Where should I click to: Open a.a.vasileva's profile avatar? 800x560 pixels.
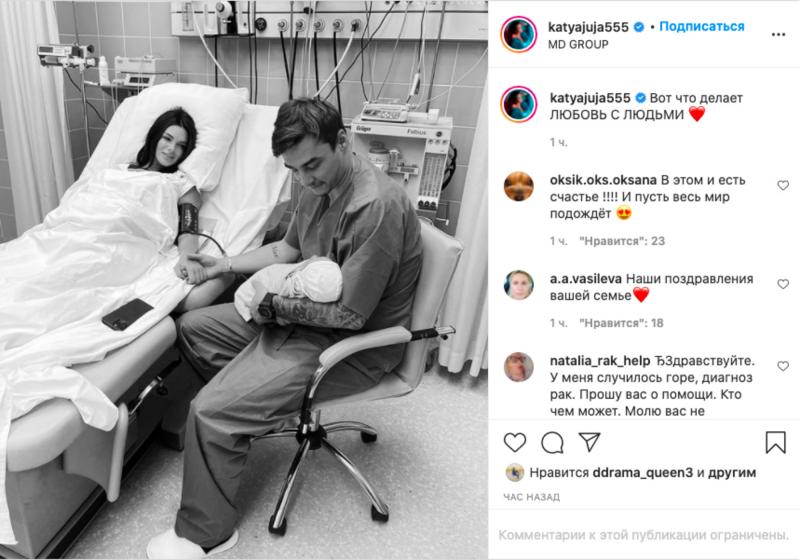point(519,285)
